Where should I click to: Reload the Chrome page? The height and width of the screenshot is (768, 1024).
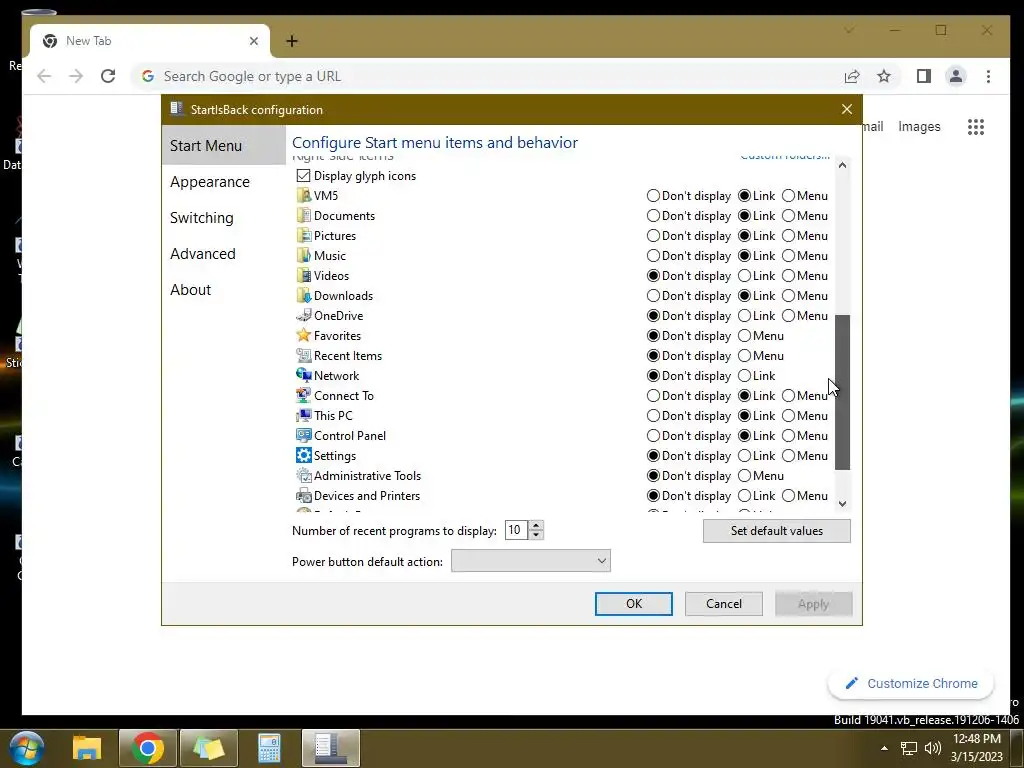point(108,76)
